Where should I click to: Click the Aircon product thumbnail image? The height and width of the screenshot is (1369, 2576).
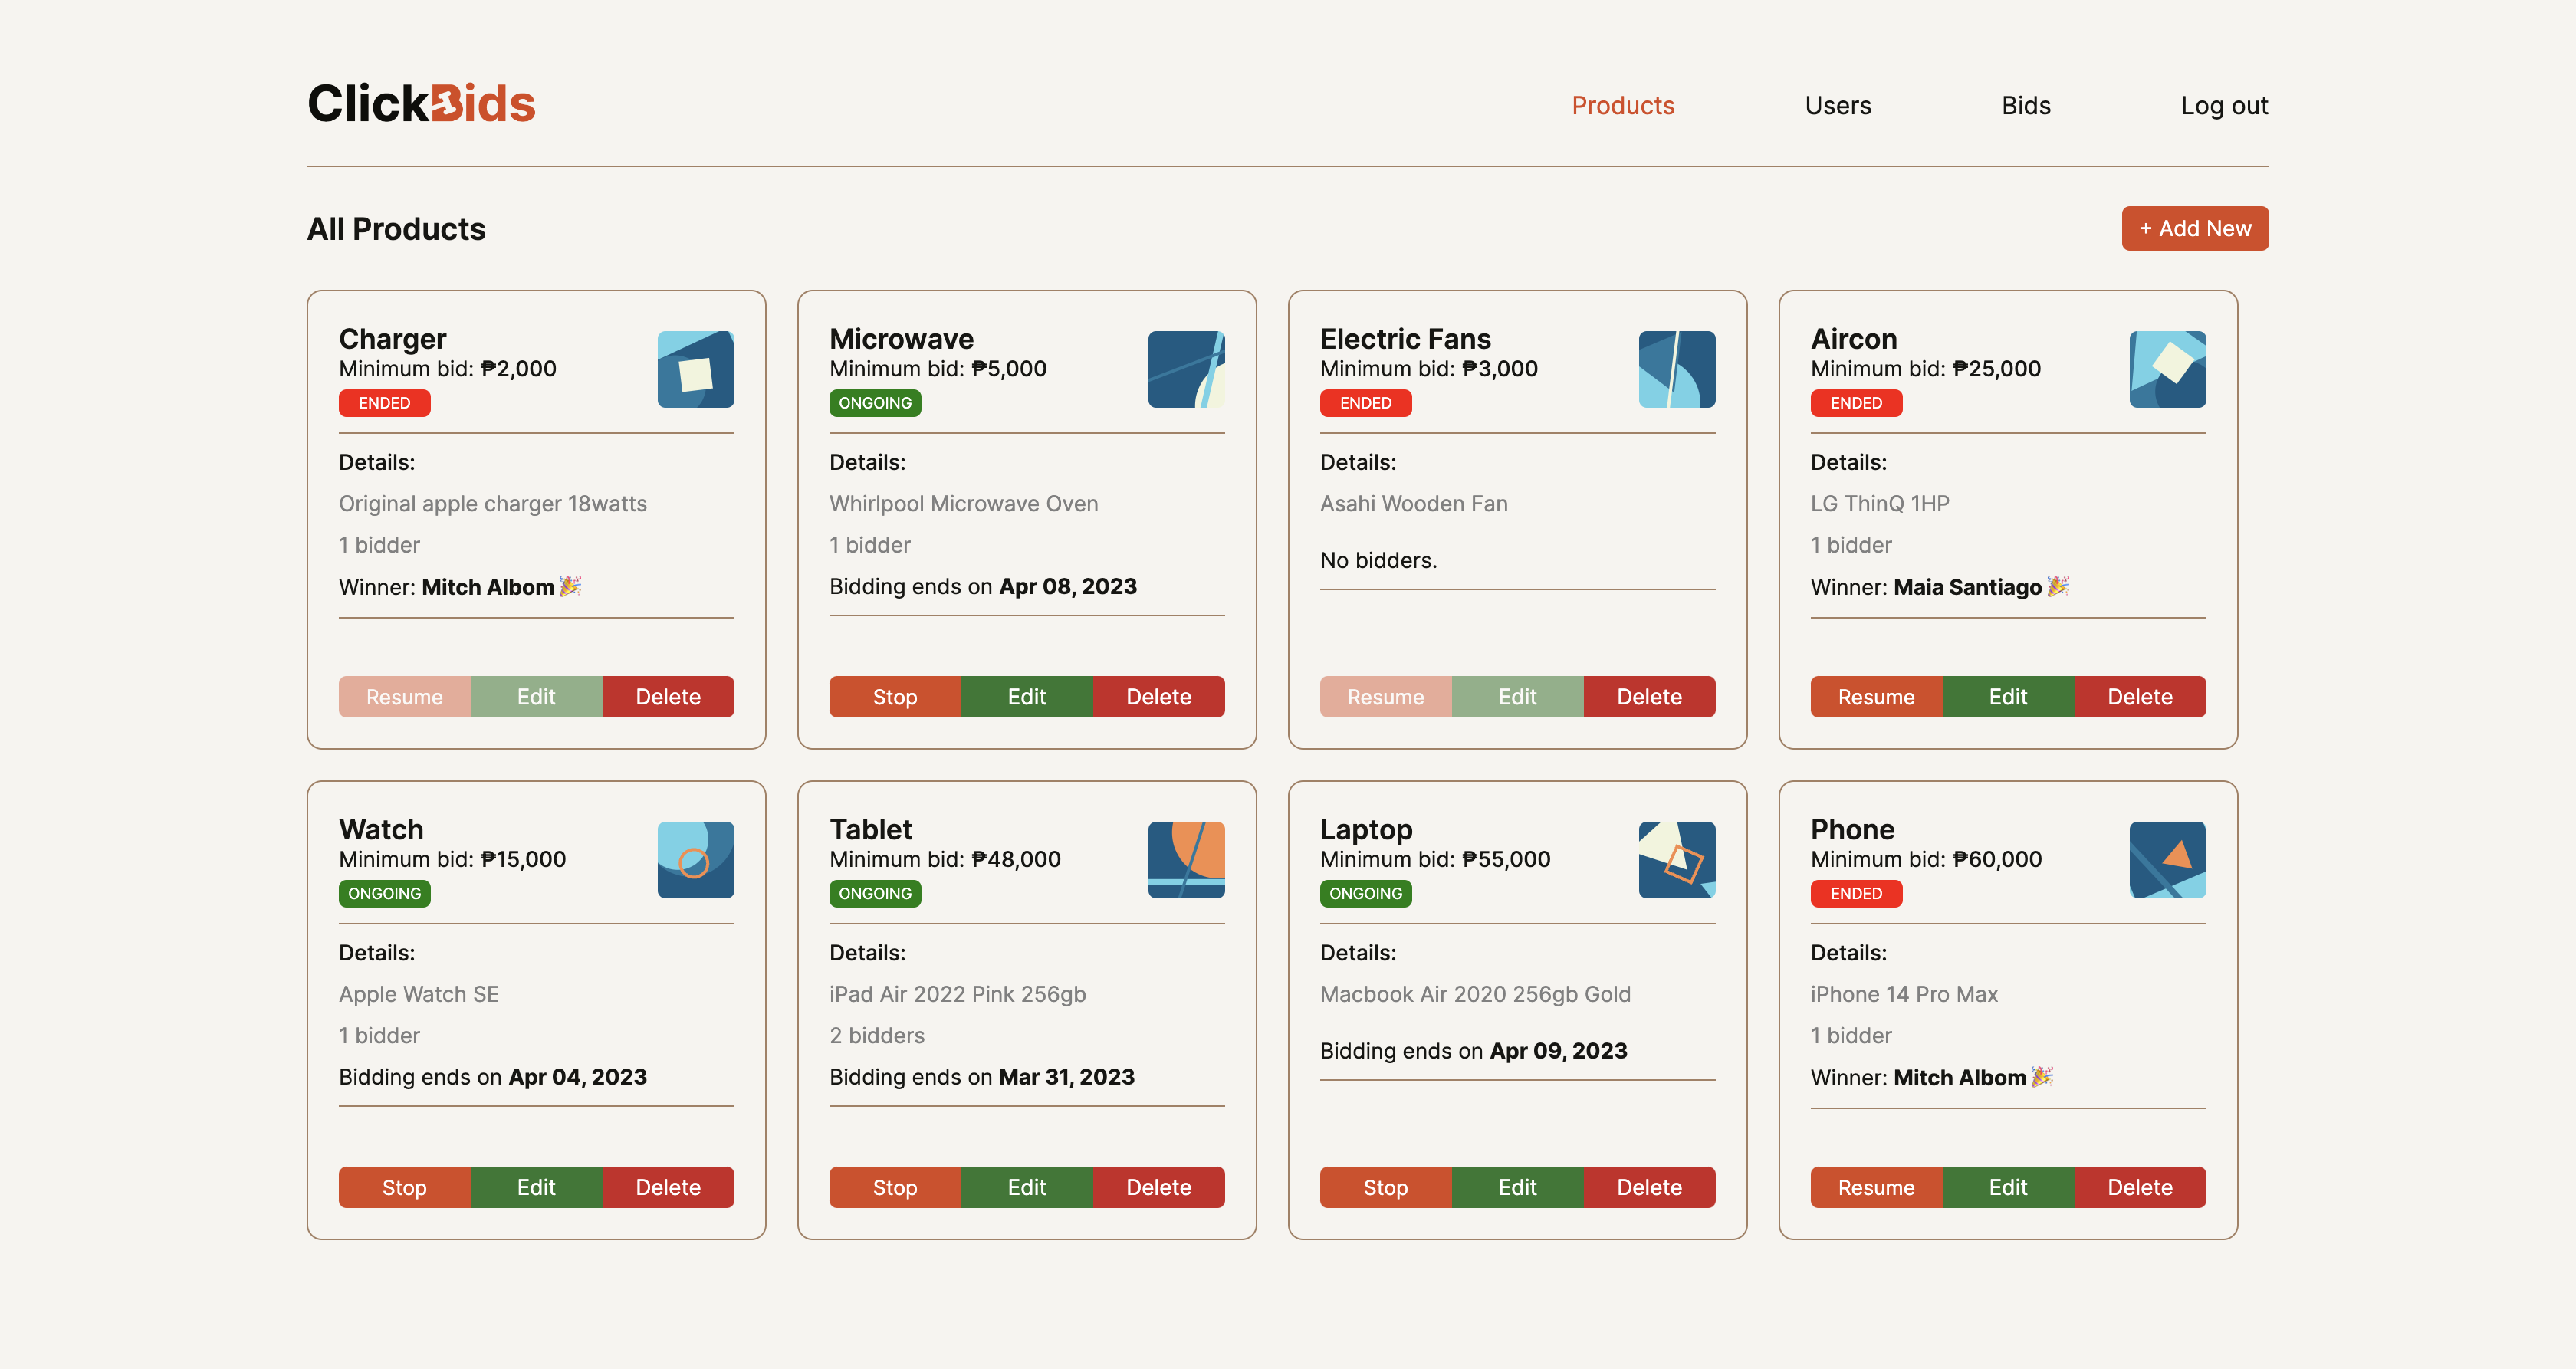tap(2167, 369)
